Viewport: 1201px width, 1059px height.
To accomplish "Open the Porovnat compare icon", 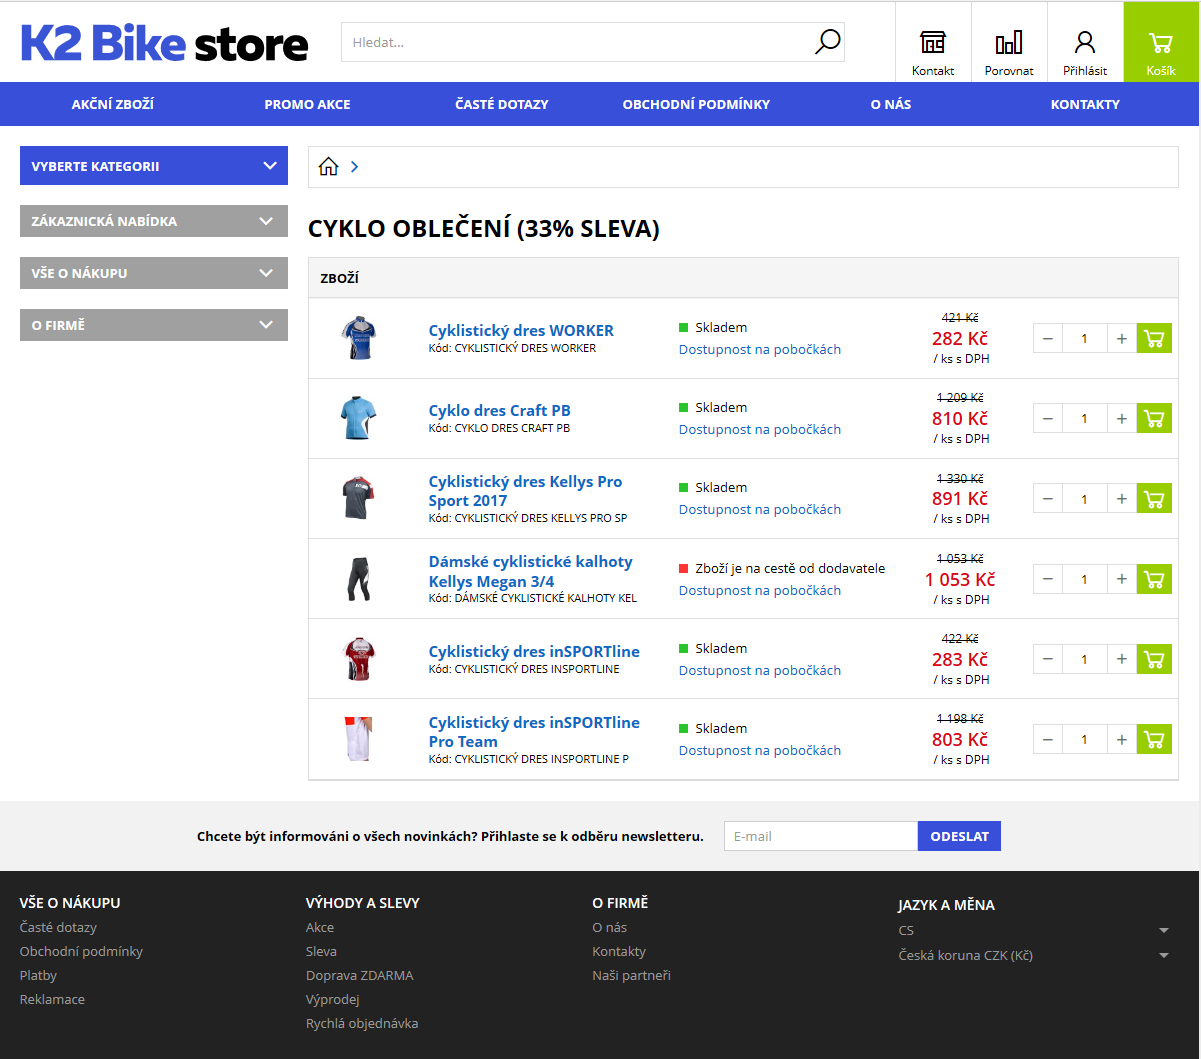I will pyautogui.click(x=1009, y=43).
